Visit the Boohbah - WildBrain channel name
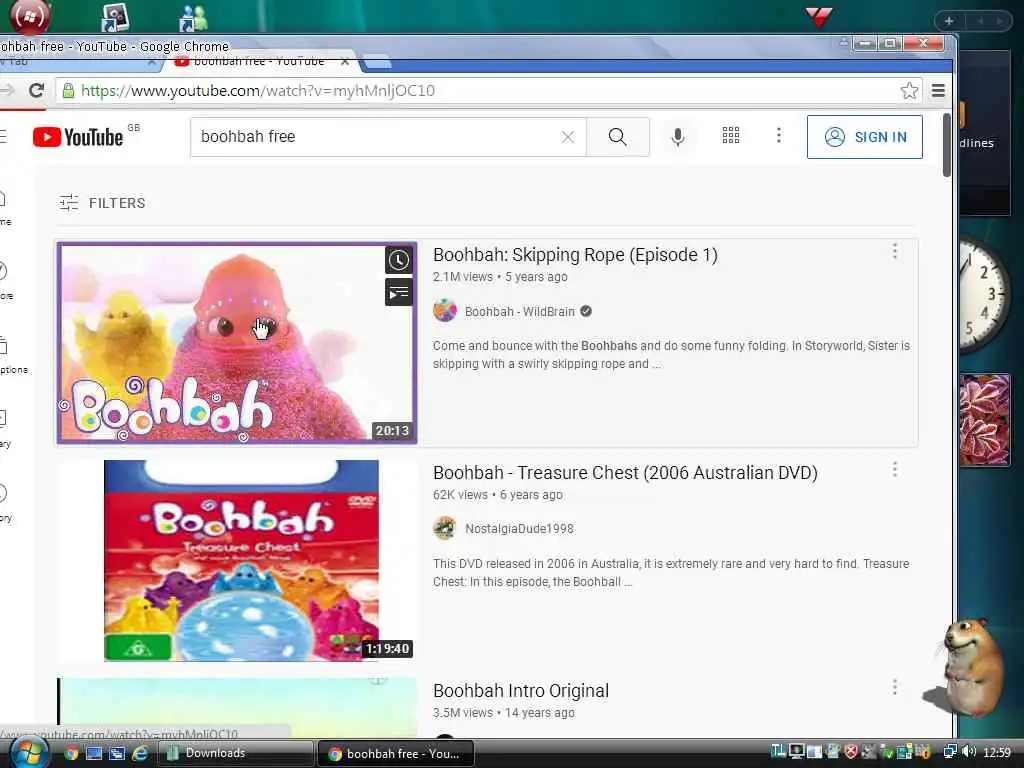This screenshot has width=1024, height=768. pos(519,312)
